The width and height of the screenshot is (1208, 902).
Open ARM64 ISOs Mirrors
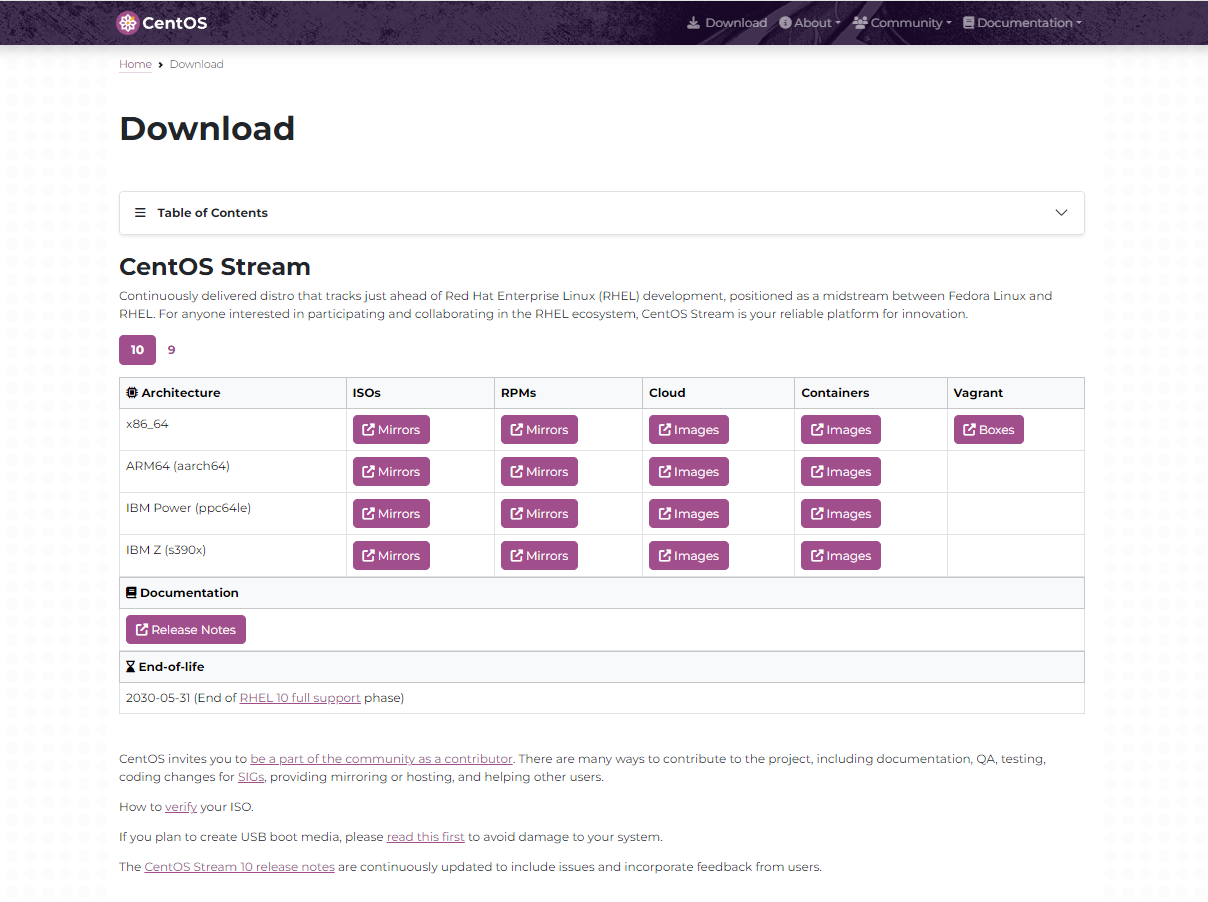tap(391, 472)
